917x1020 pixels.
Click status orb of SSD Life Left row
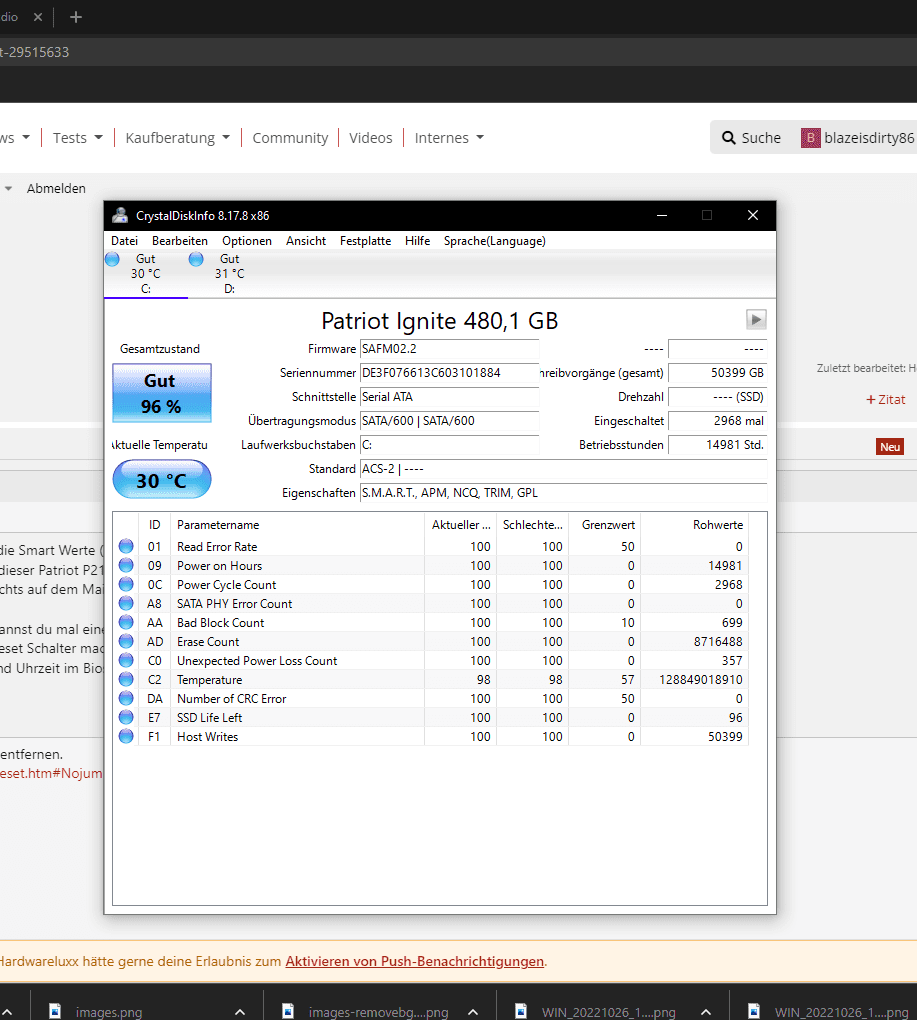pyautogui.click(x=126, y=717)
